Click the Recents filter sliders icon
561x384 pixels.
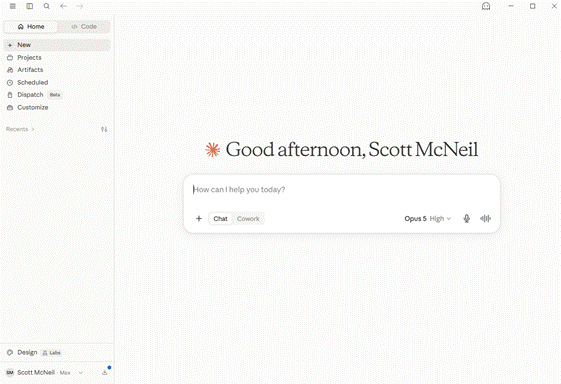tap(104, 129)
